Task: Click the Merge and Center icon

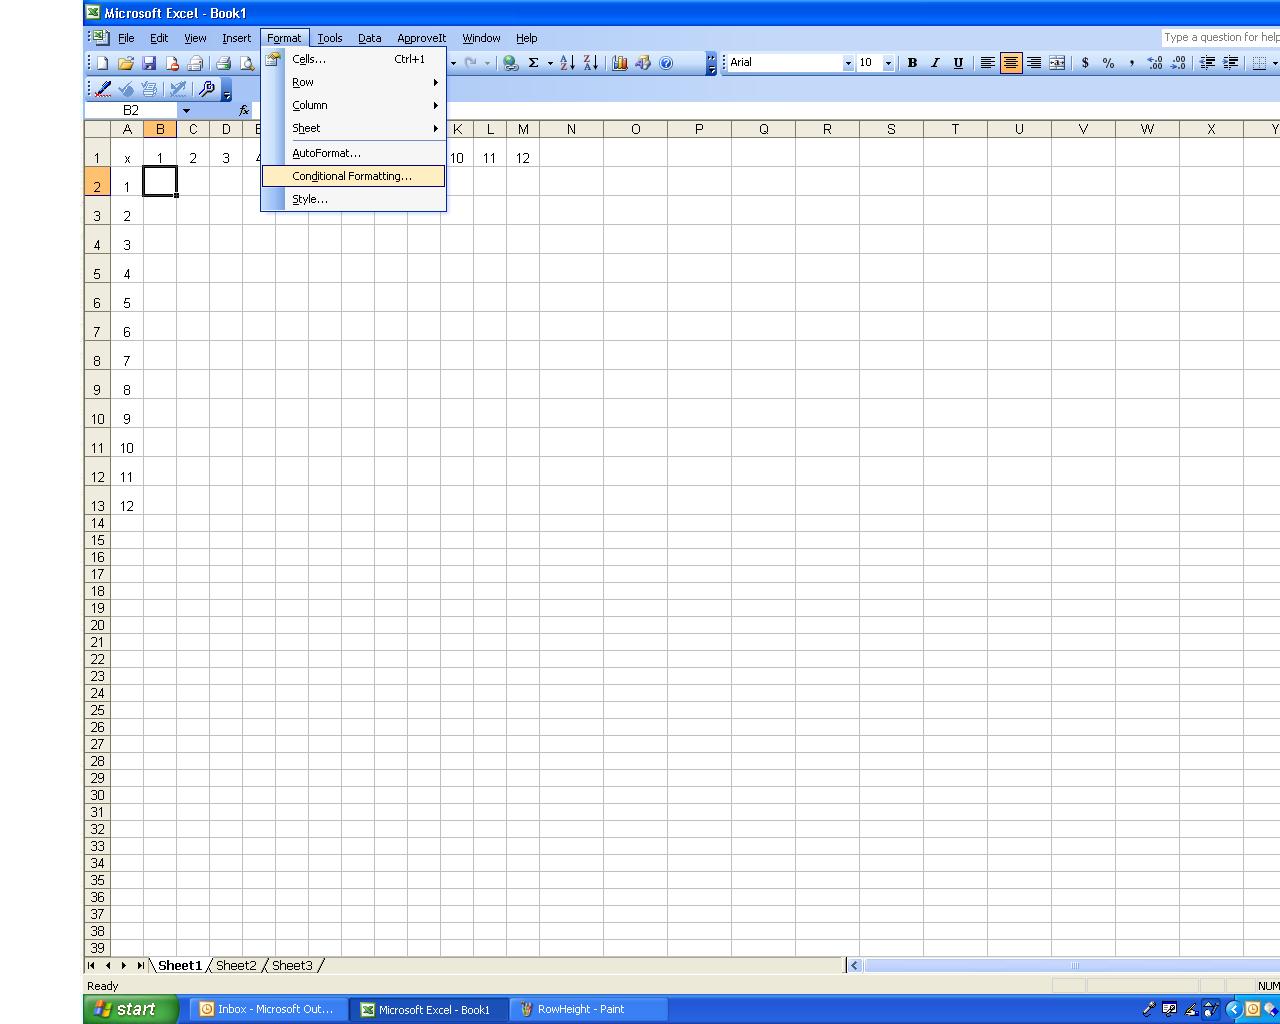Action: pos(1057,63)
